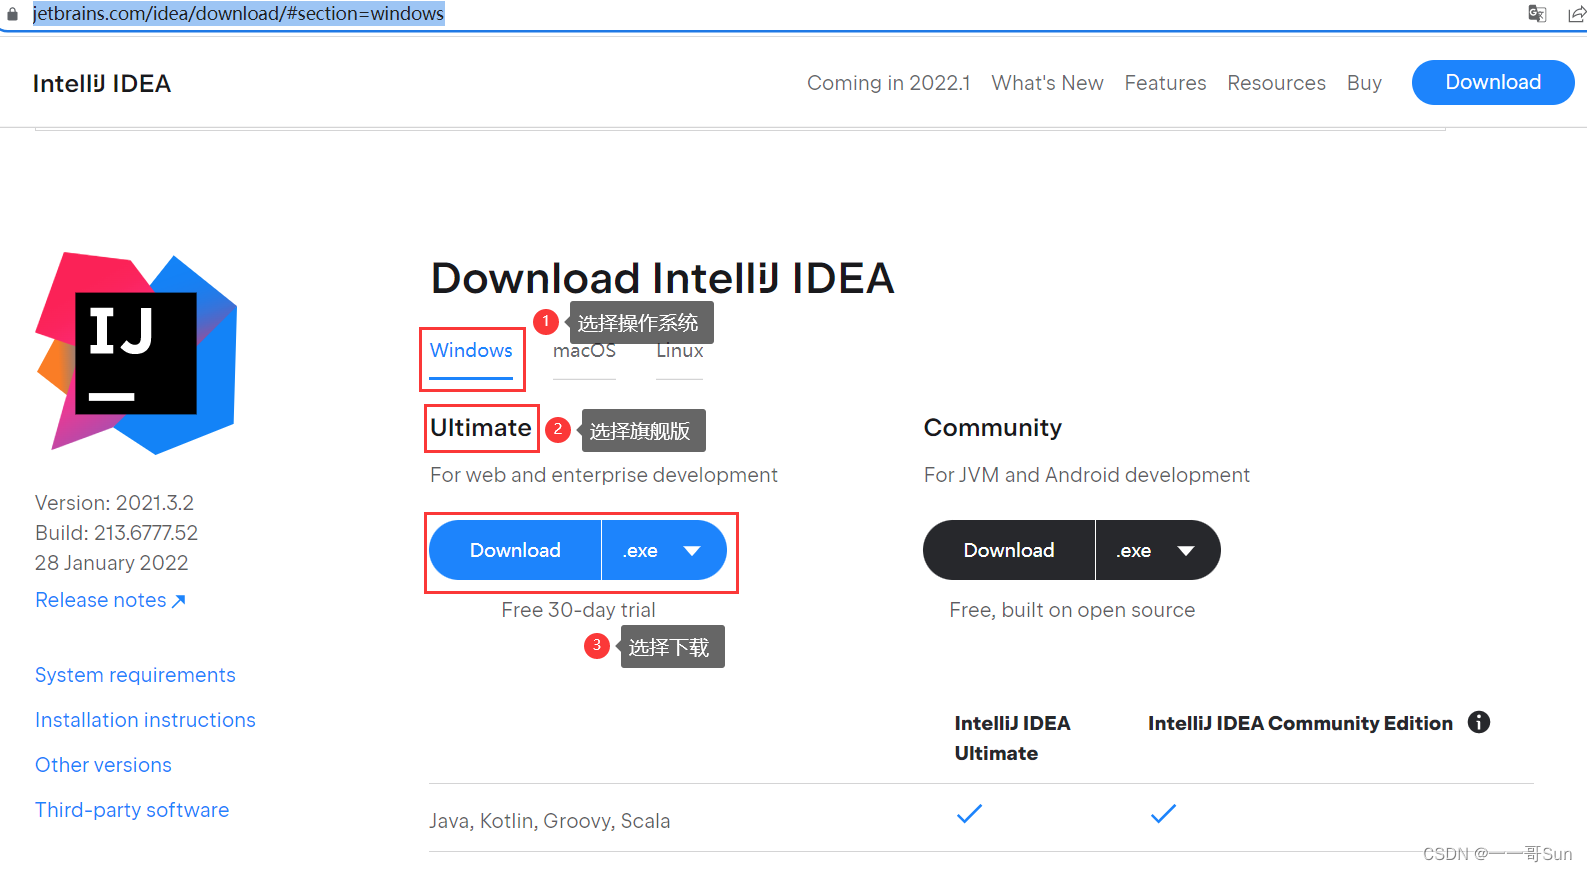Click the Ultimate checkmark for Java, Kotlin row

[969, 813]
